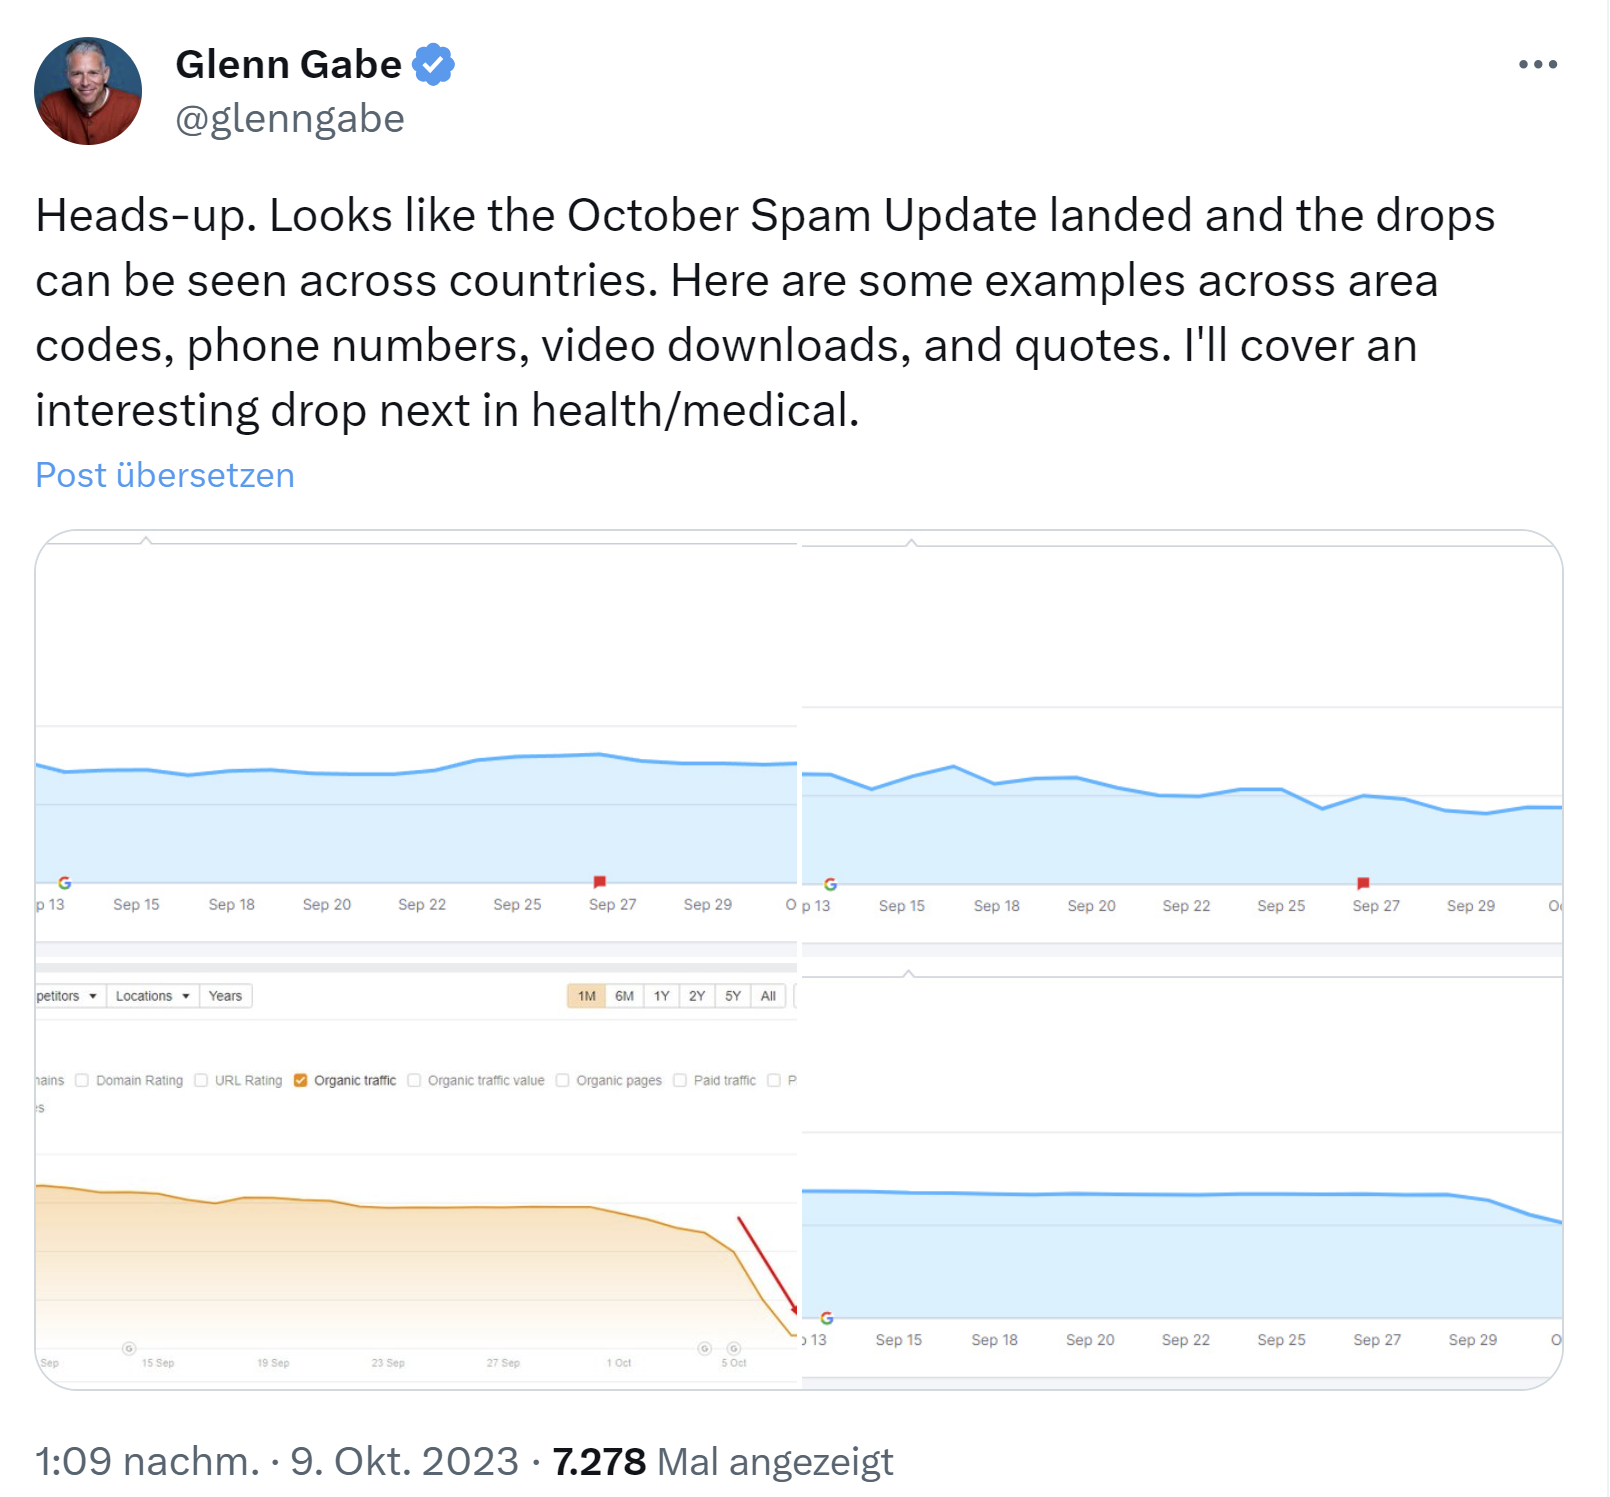
Task: Click the blue verified badge next to Glenn Gabe
Action: click(434, 63)
